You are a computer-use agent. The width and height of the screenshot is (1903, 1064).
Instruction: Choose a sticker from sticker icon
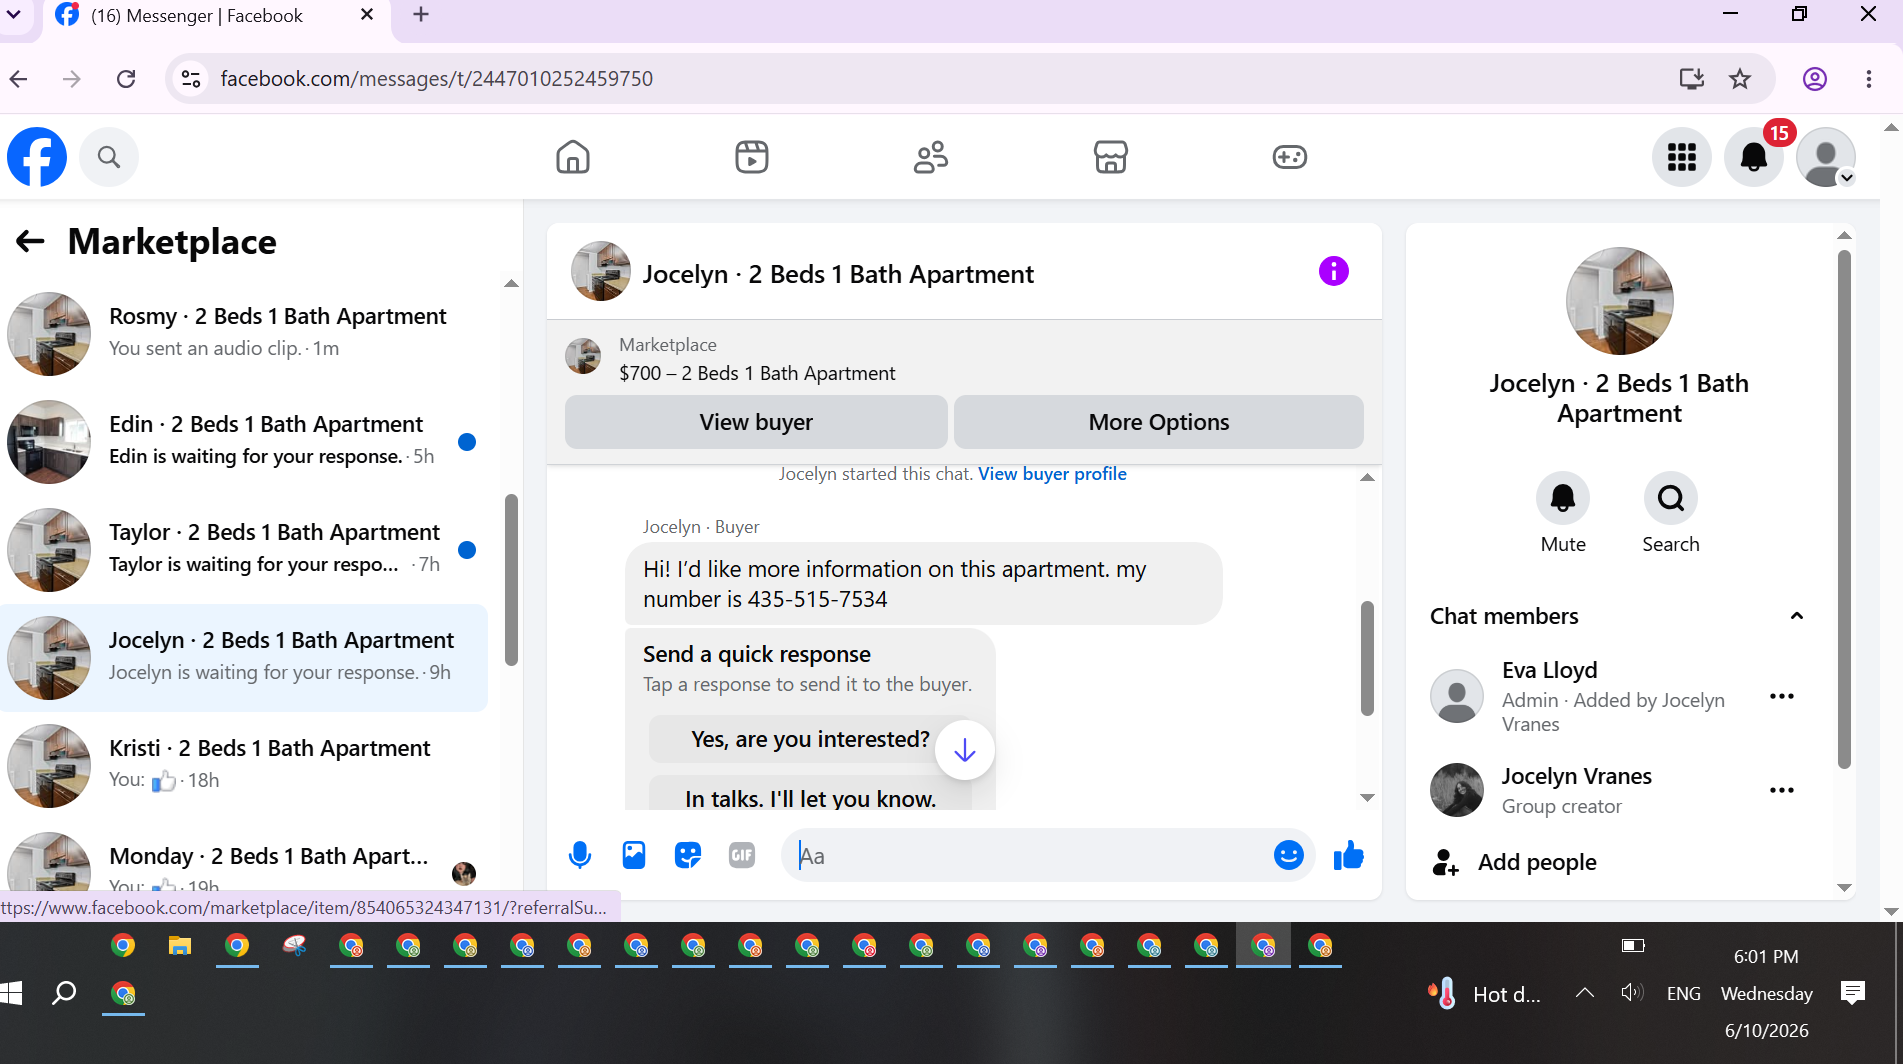688,855
